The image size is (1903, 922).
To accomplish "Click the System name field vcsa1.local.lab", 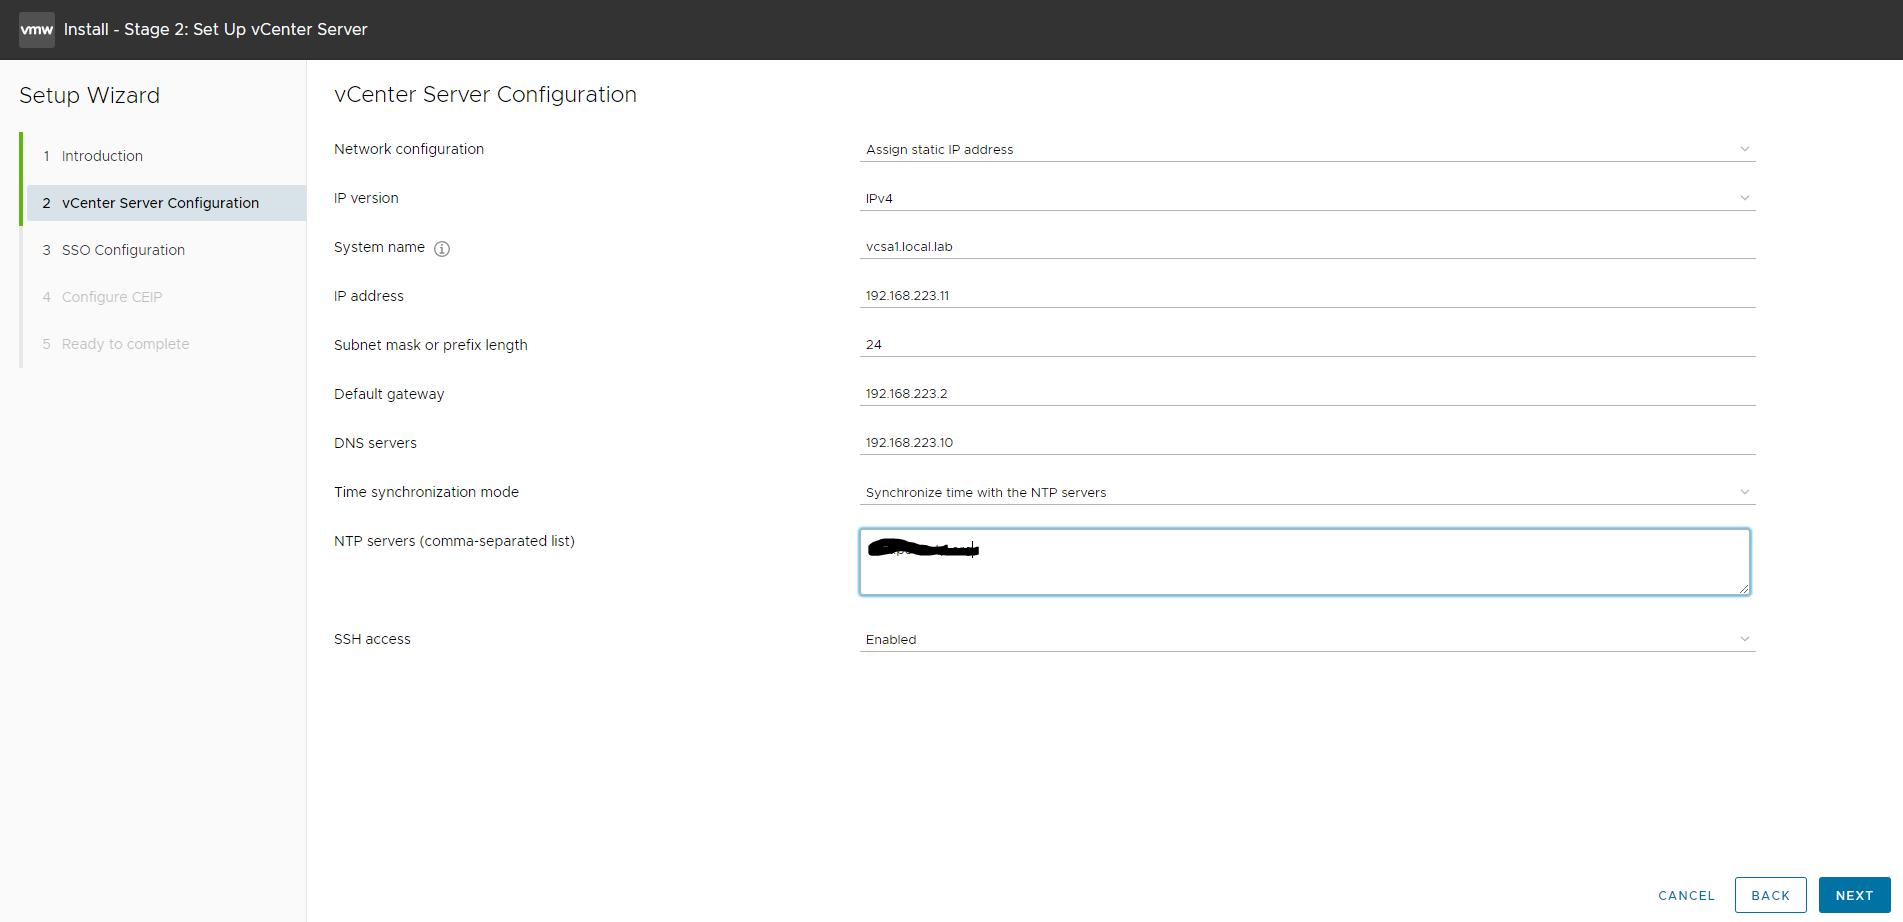I will [x=1307, y=246].
